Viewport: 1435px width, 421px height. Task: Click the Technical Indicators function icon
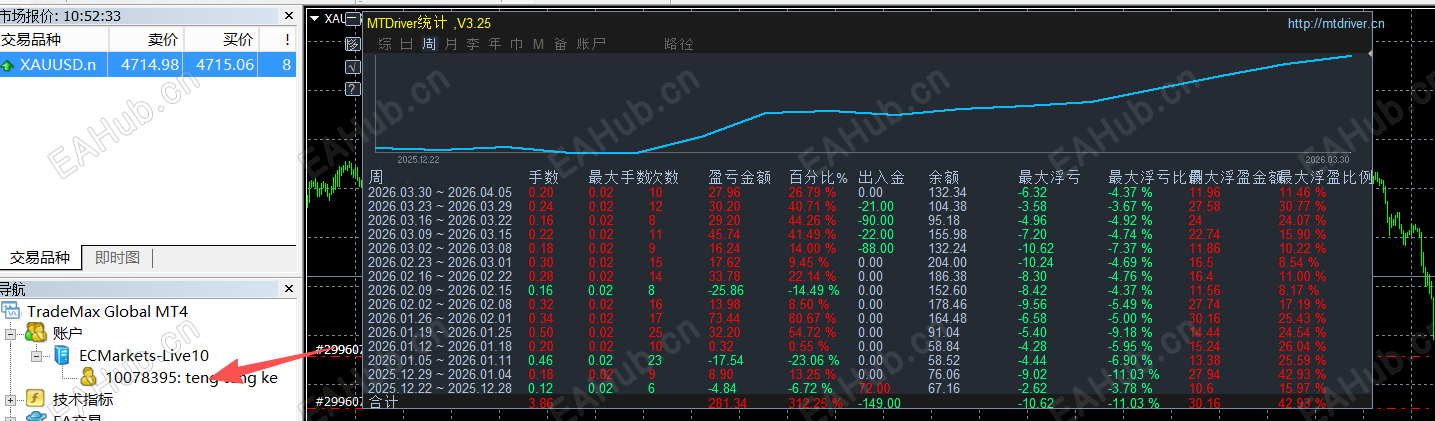tap(36, 399)
